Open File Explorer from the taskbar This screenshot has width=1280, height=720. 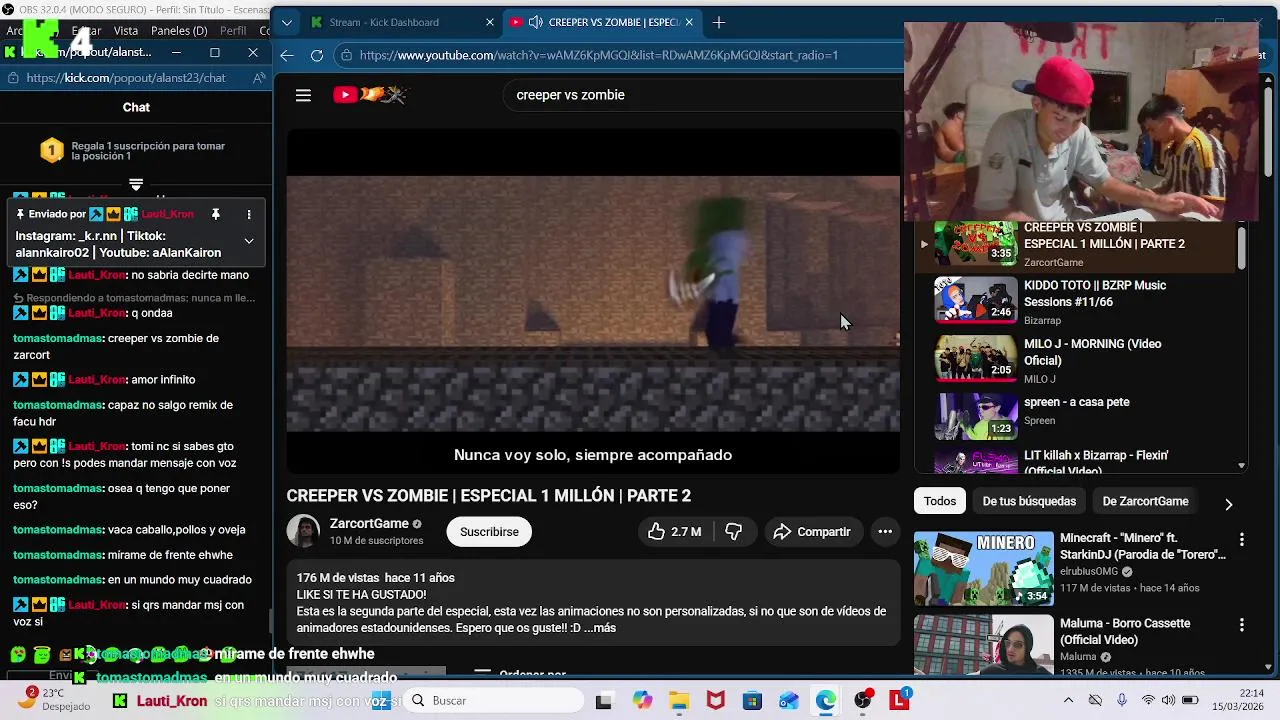[679, 701]
